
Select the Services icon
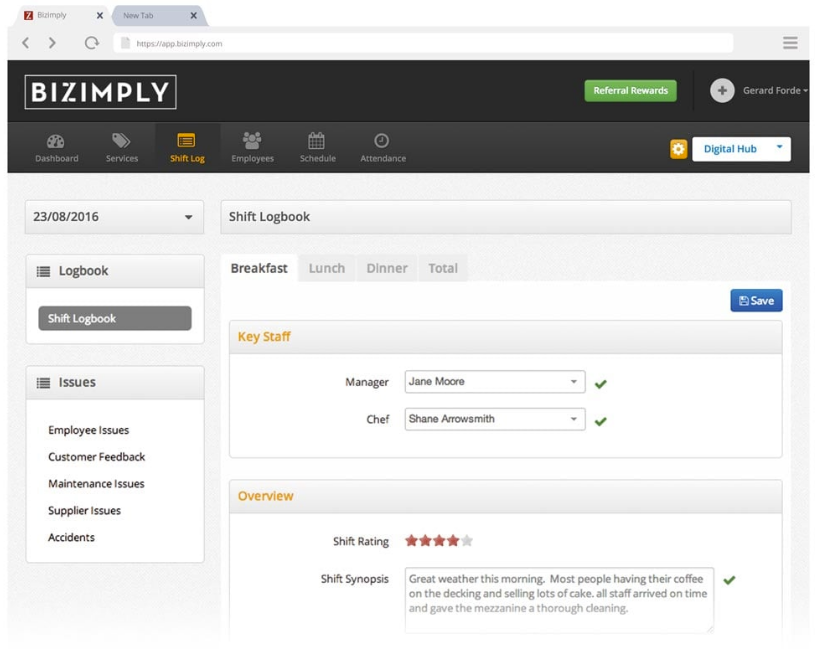(x=121, y=142)
